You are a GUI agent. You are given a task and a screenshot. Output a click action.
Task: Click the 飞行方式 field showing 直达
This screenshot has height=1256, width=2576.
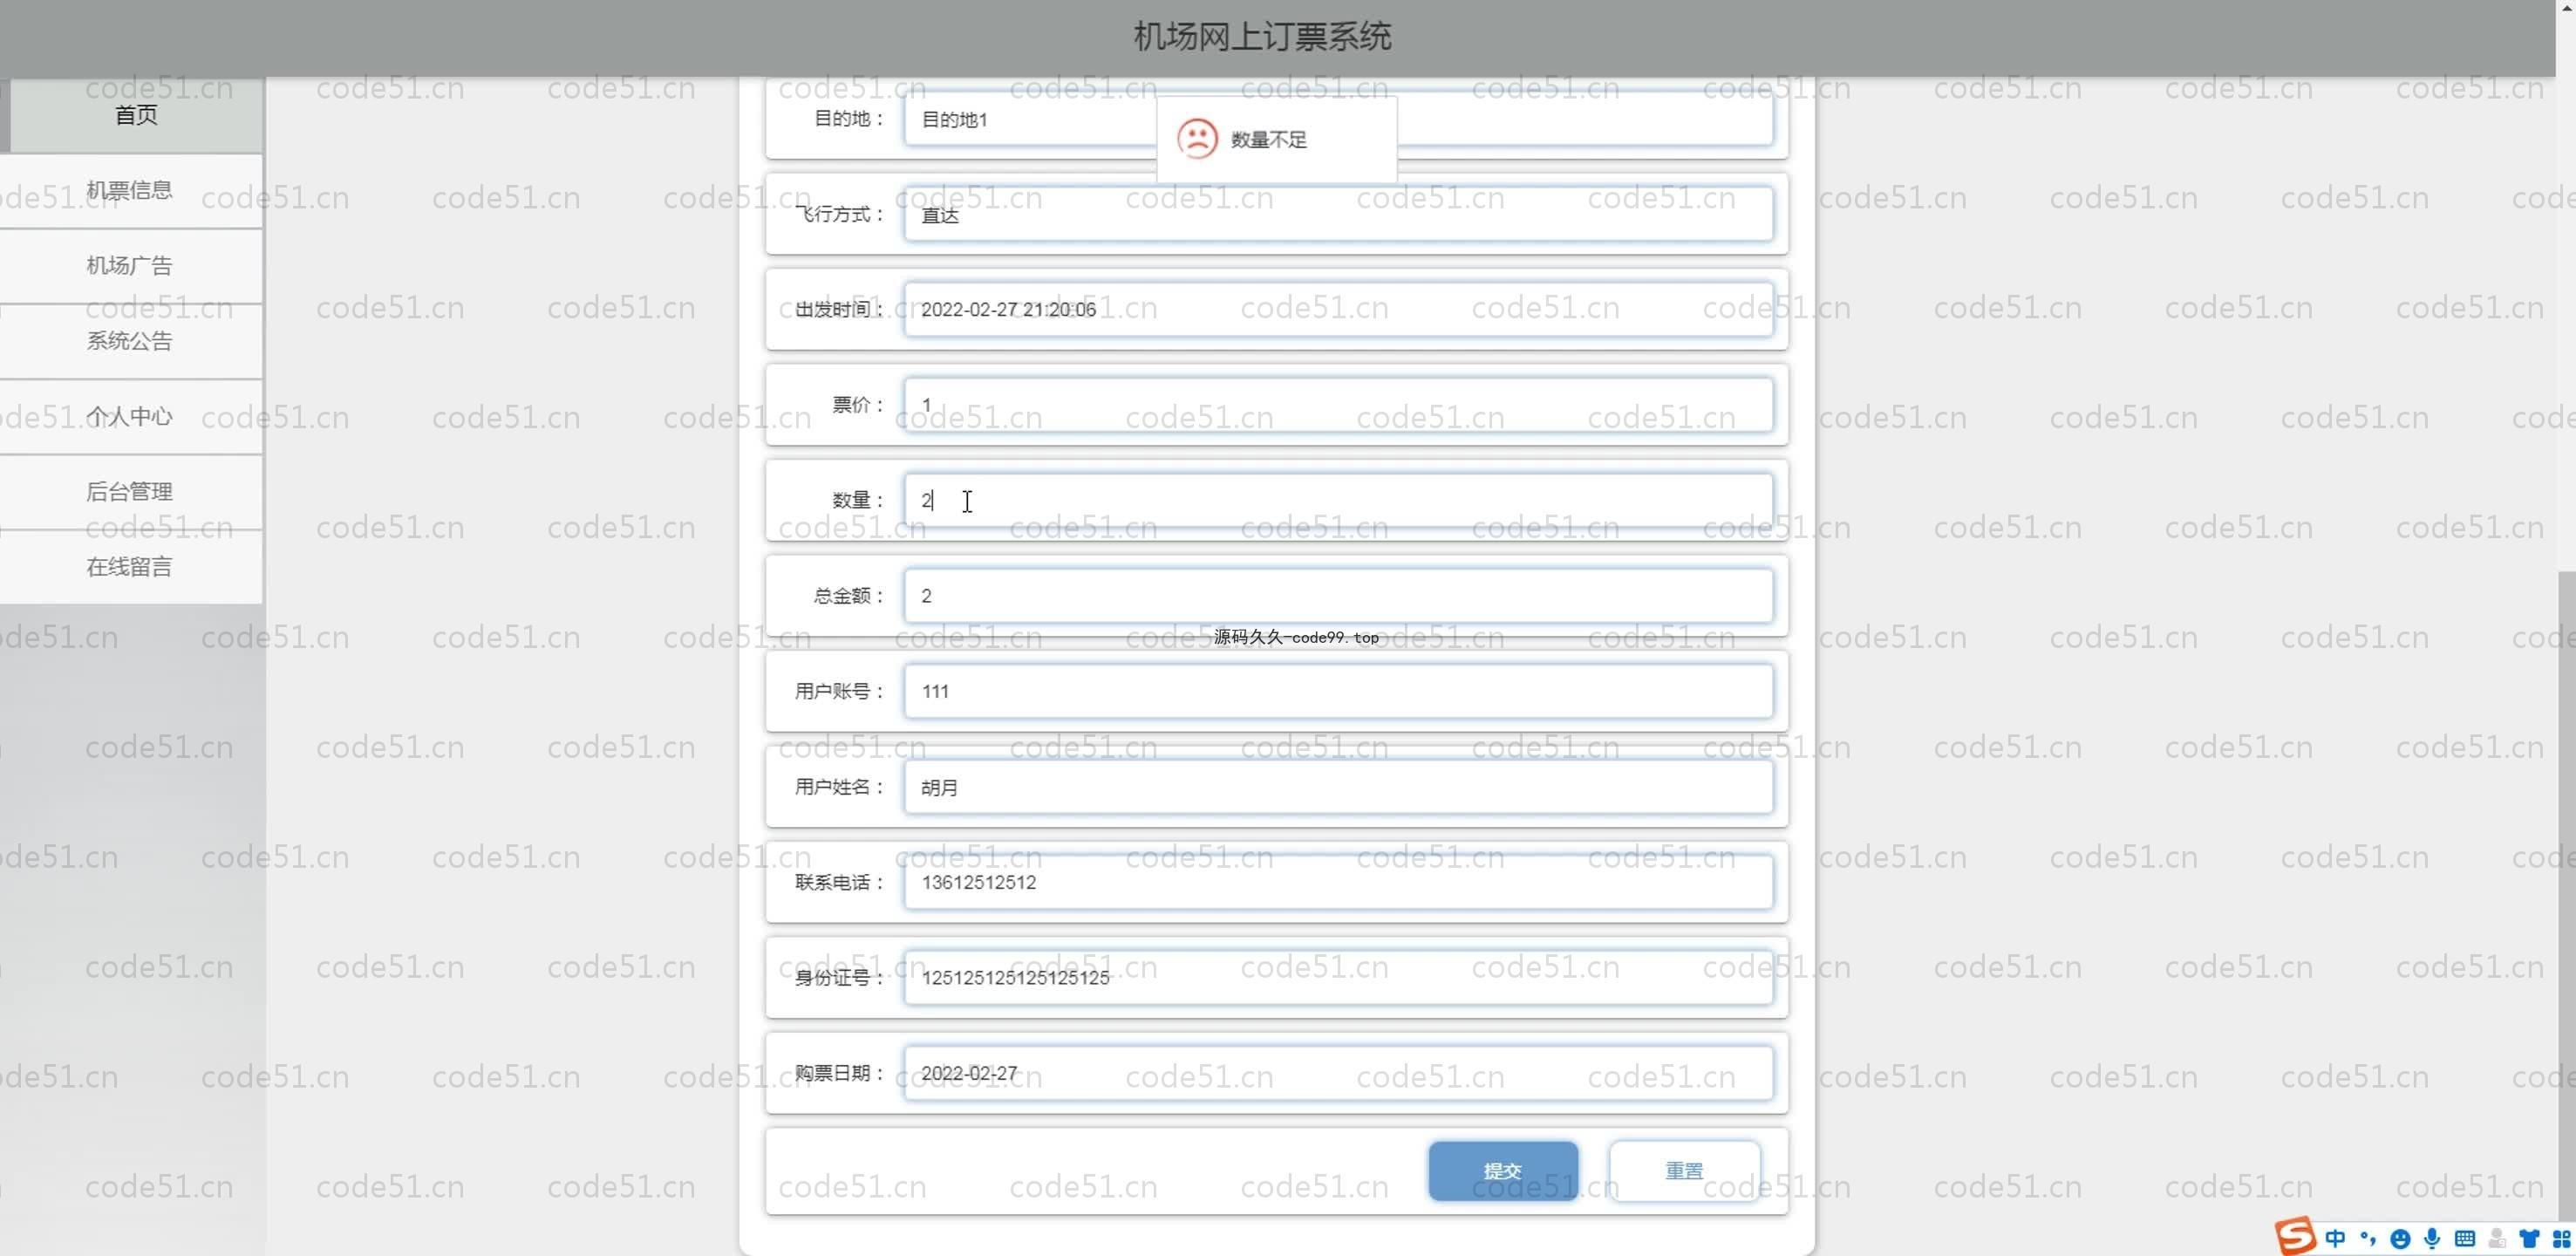pos(1338,214)
